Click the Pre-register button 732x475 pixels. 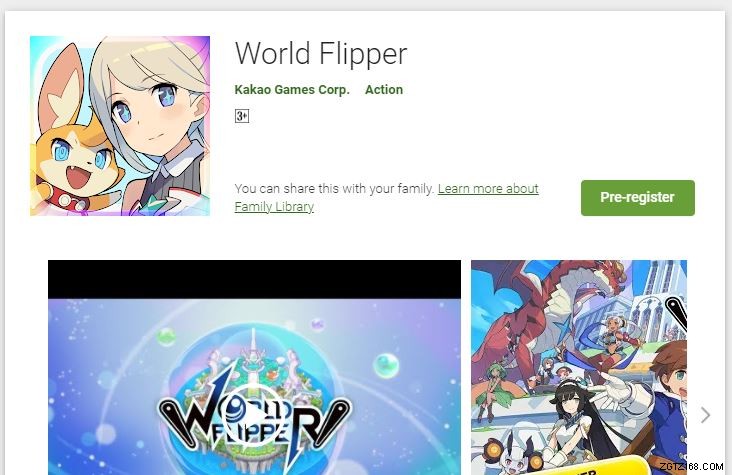pos(638,198)
